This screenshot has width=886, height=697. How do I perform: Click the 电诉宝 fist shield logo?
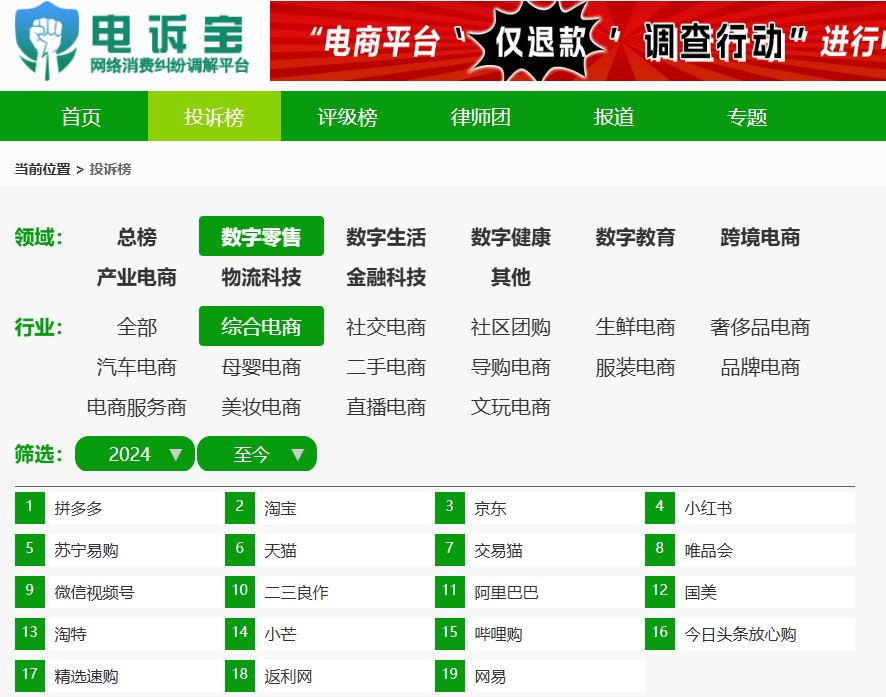point(47,41)
